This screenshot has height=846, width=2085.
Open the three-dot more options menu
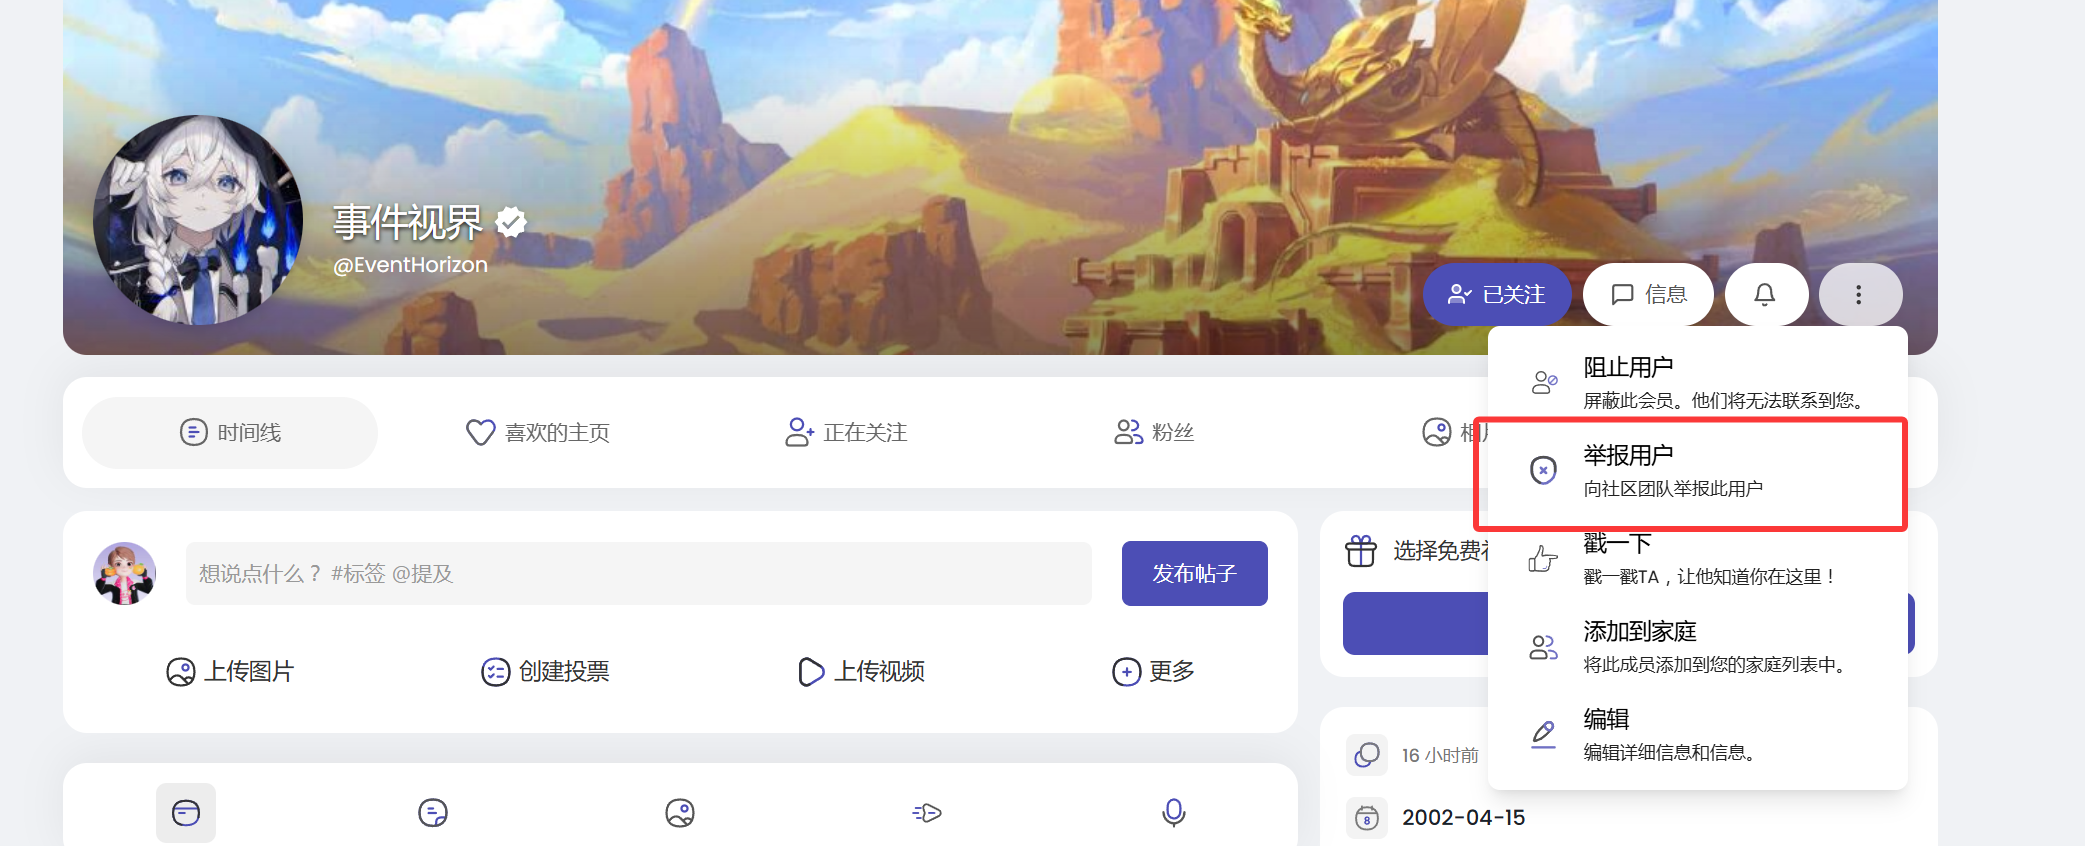click(x=1859, y=294)
